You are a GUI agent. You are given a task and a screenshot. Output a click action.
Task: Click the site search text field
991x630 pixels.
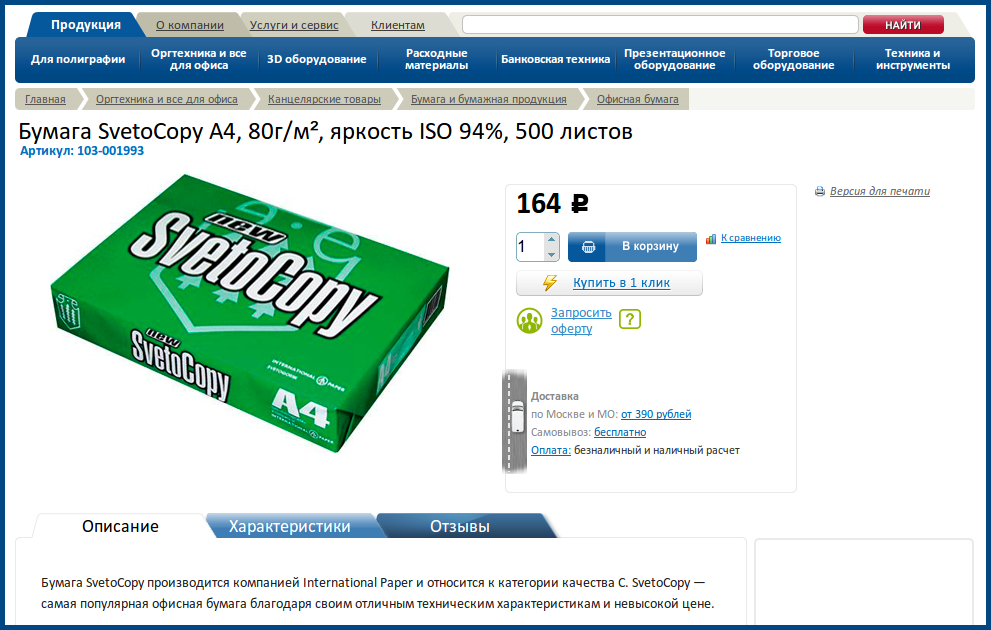pyautogui.click(x=660, y=25)
